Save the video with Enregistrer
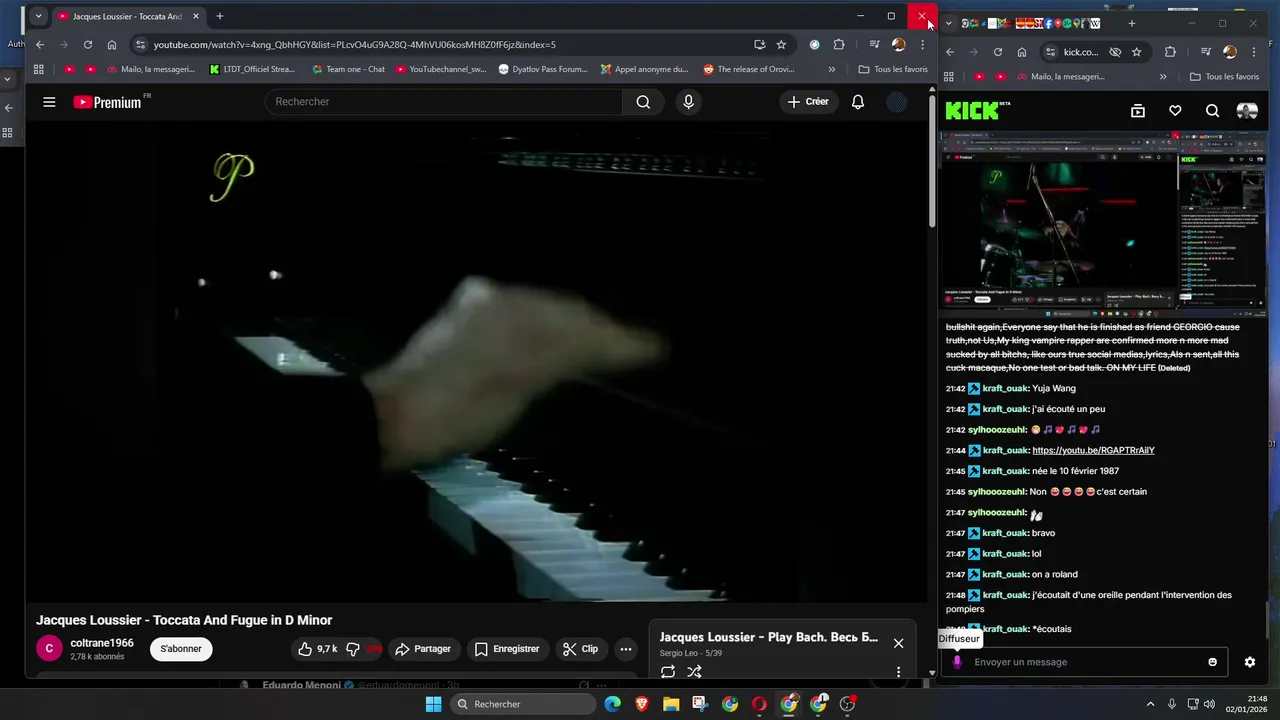Screen dimensions: 1280x720 (x=507, y=649)
